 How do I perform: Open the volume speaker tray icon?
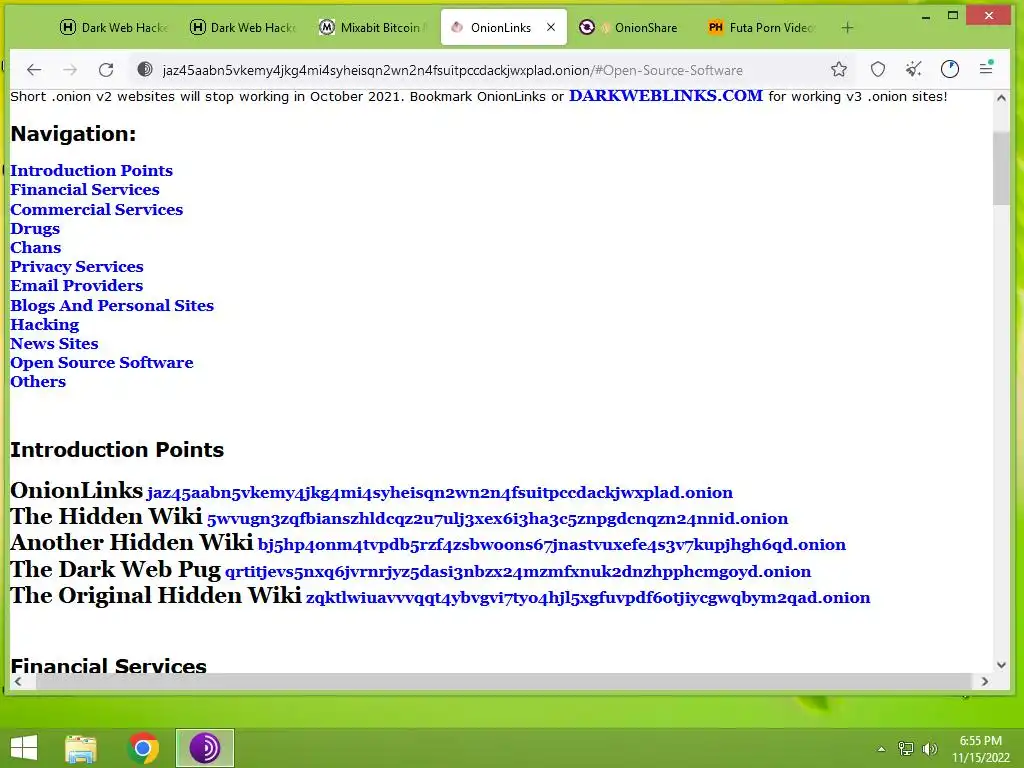[929, 749]
